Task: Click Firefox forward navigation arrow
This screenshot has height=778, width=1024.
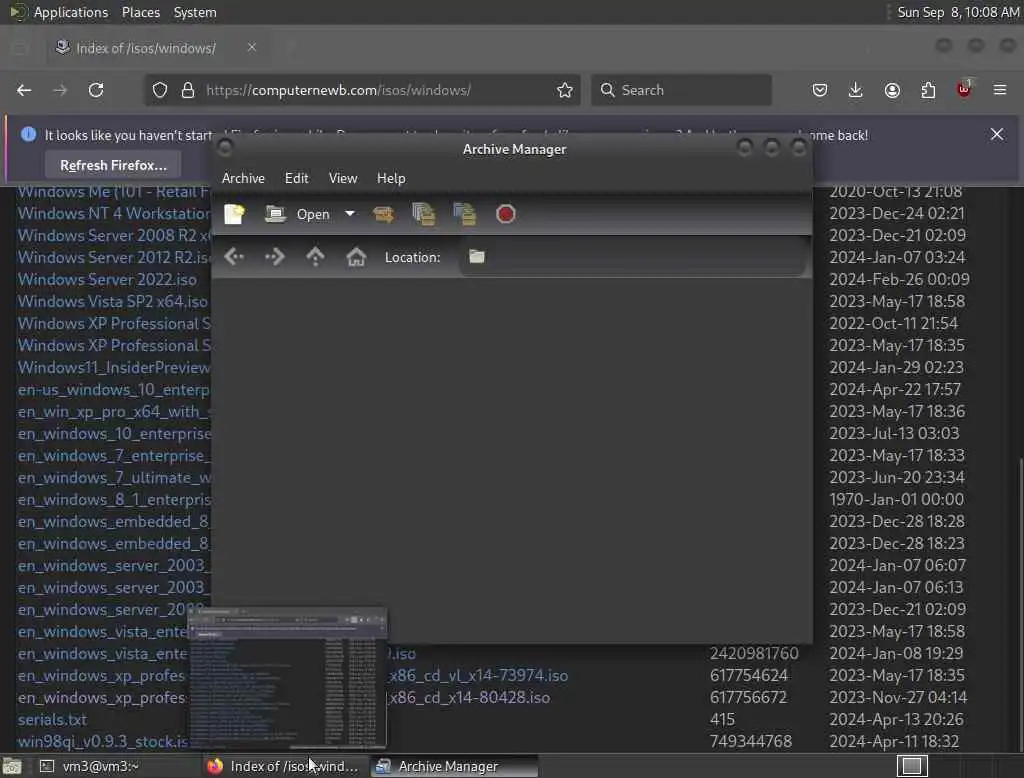Action: 60,90
